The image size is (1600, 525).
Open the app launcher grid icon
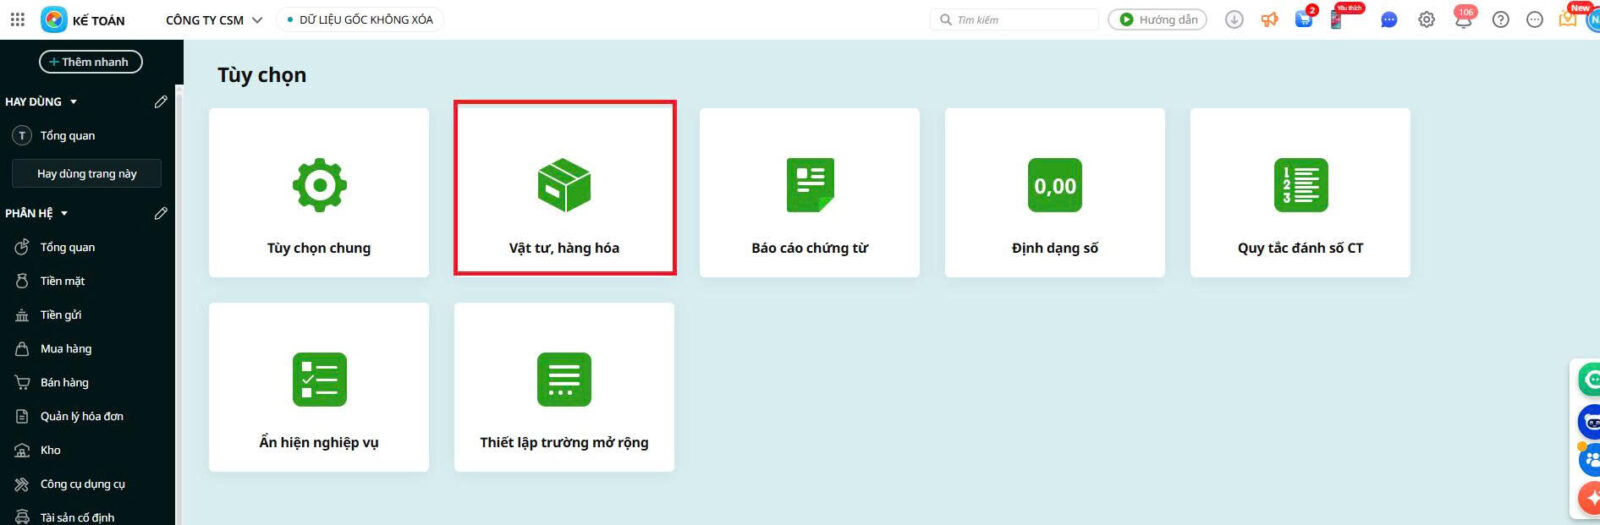(17, 19)
